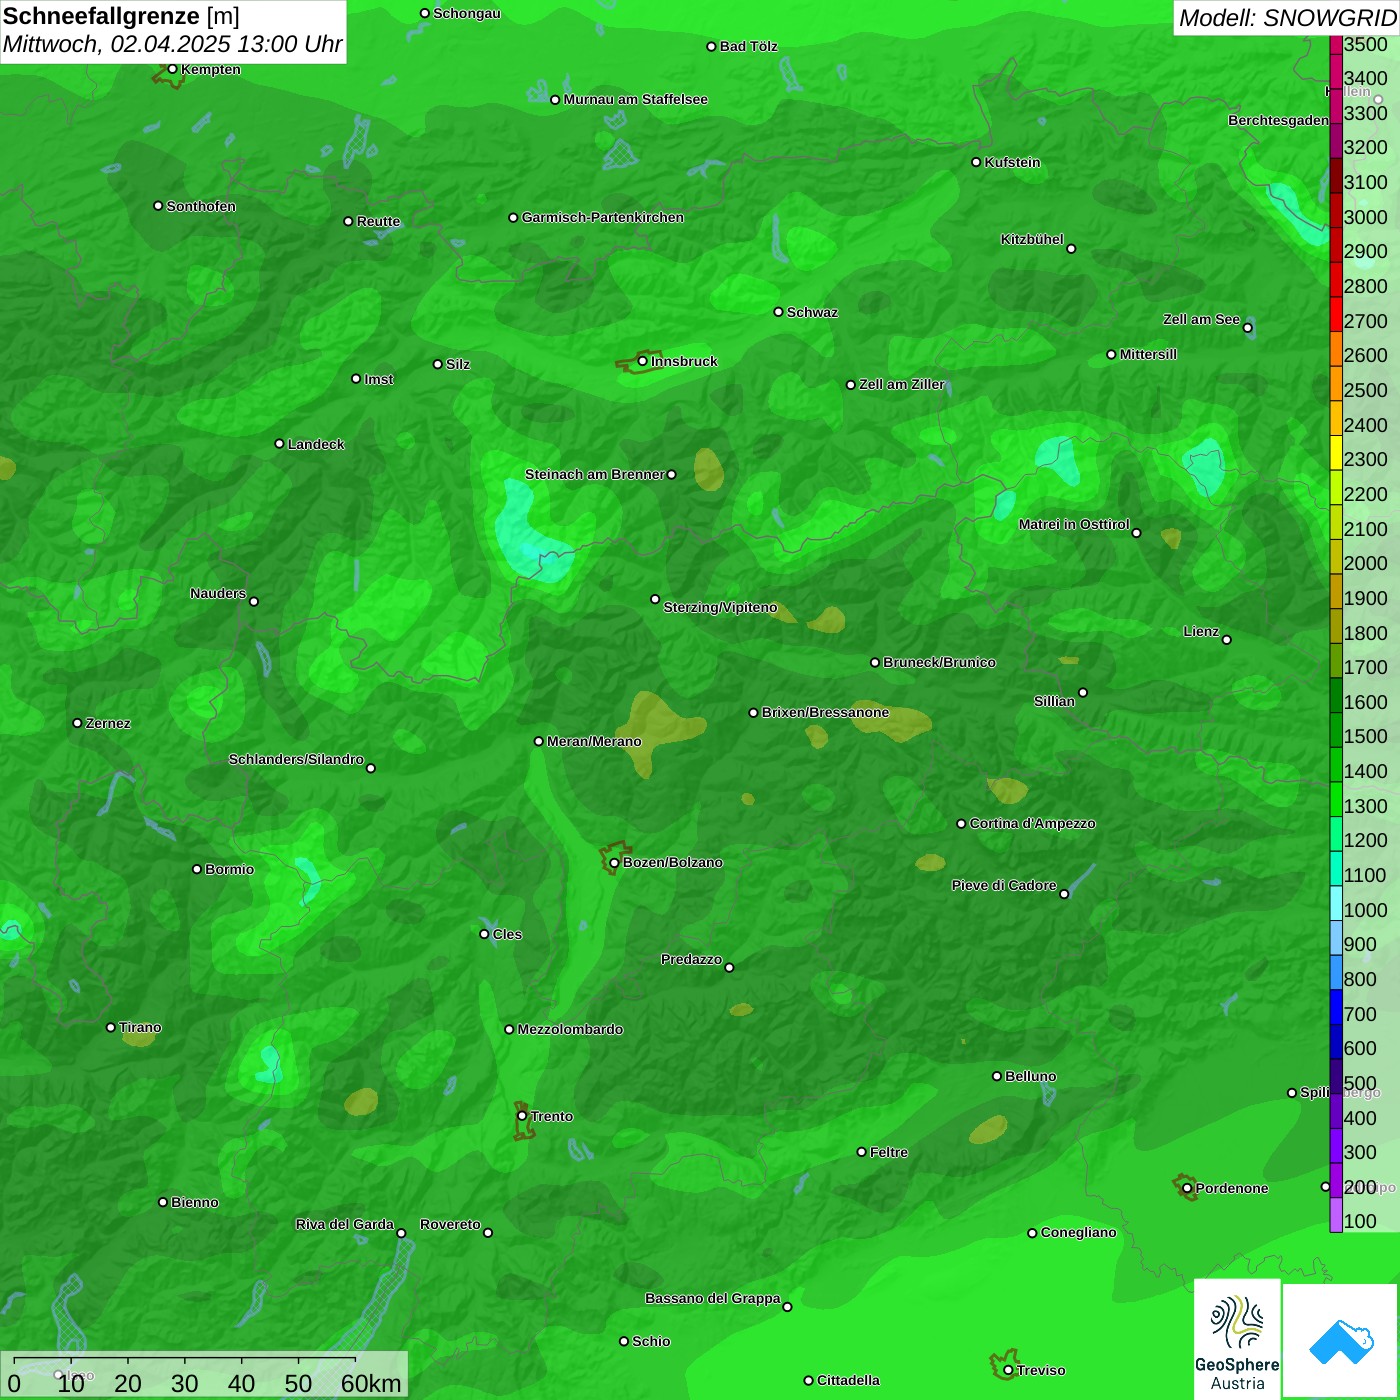The height and width of the screenshot is (1400, 1400).
Task: Select the Pordenone label
Action: point(1232,1188)
